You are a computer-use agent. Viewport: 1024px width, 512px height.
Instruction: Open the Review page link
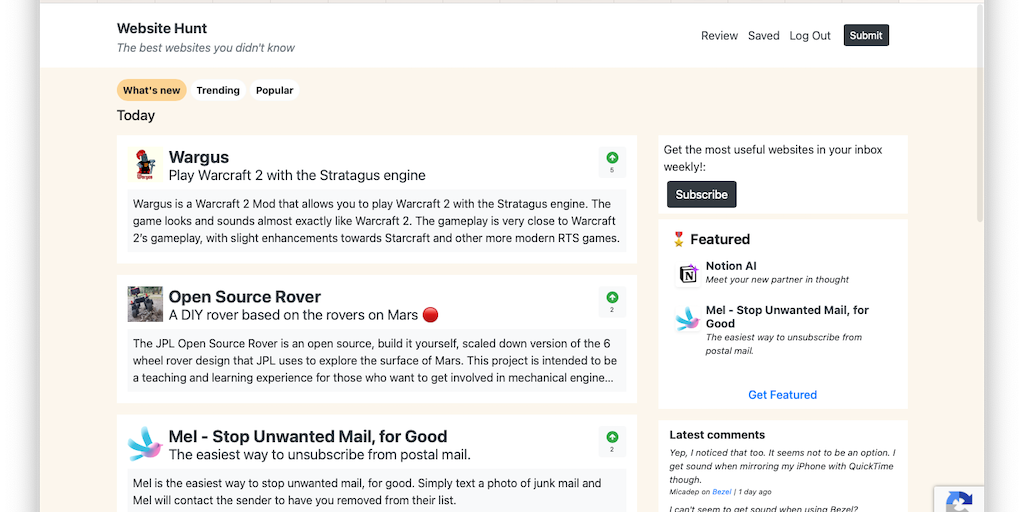(719, 36)
